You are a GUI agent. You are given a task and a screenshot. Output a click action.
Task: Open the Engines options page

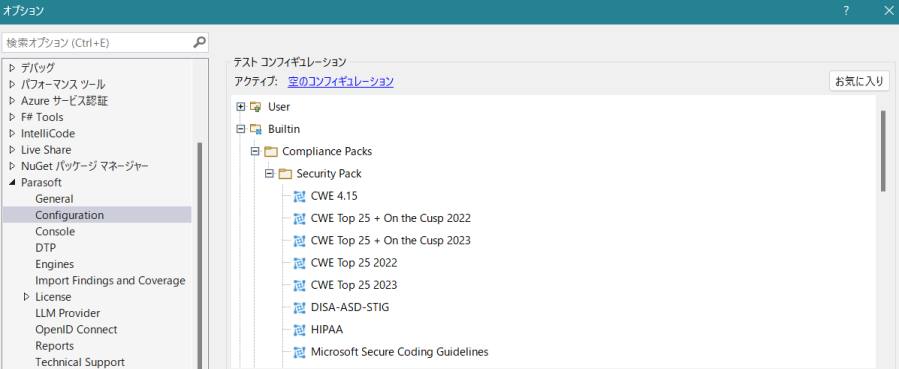(x=54, y=264)
